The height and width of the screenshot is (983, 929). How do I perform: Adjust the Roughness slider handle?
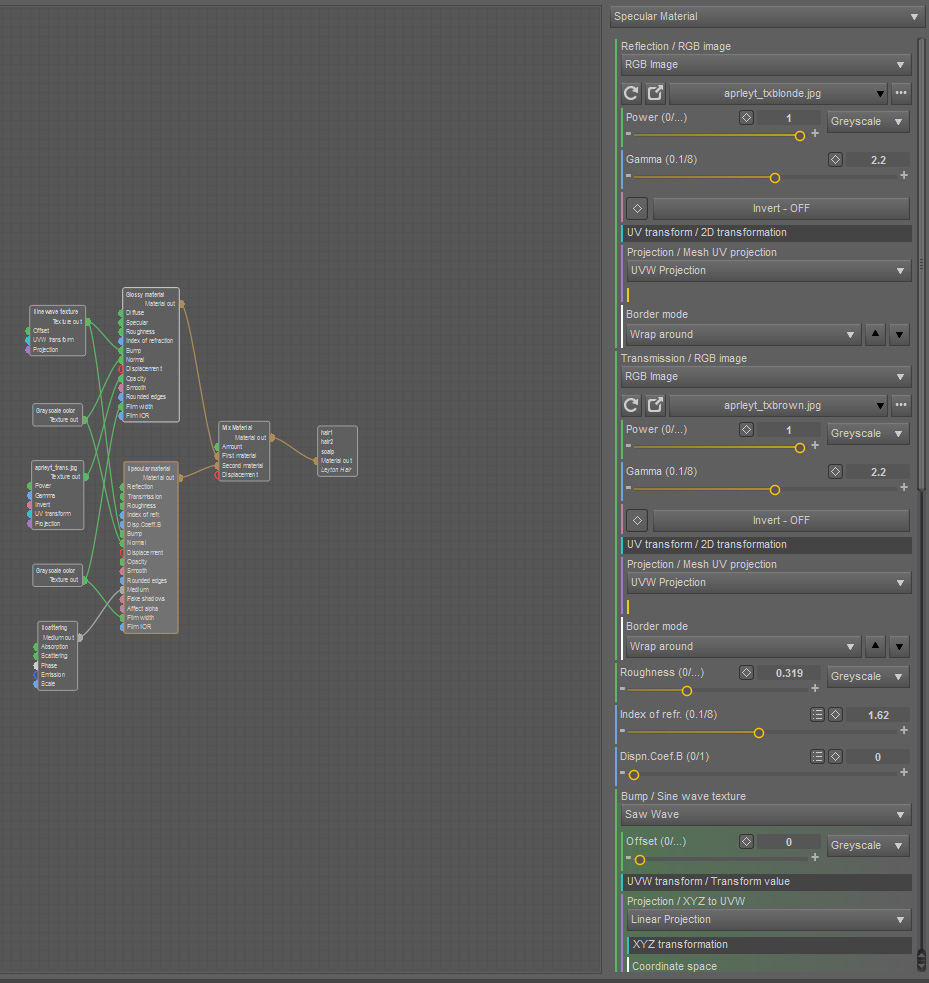[687, 691]
